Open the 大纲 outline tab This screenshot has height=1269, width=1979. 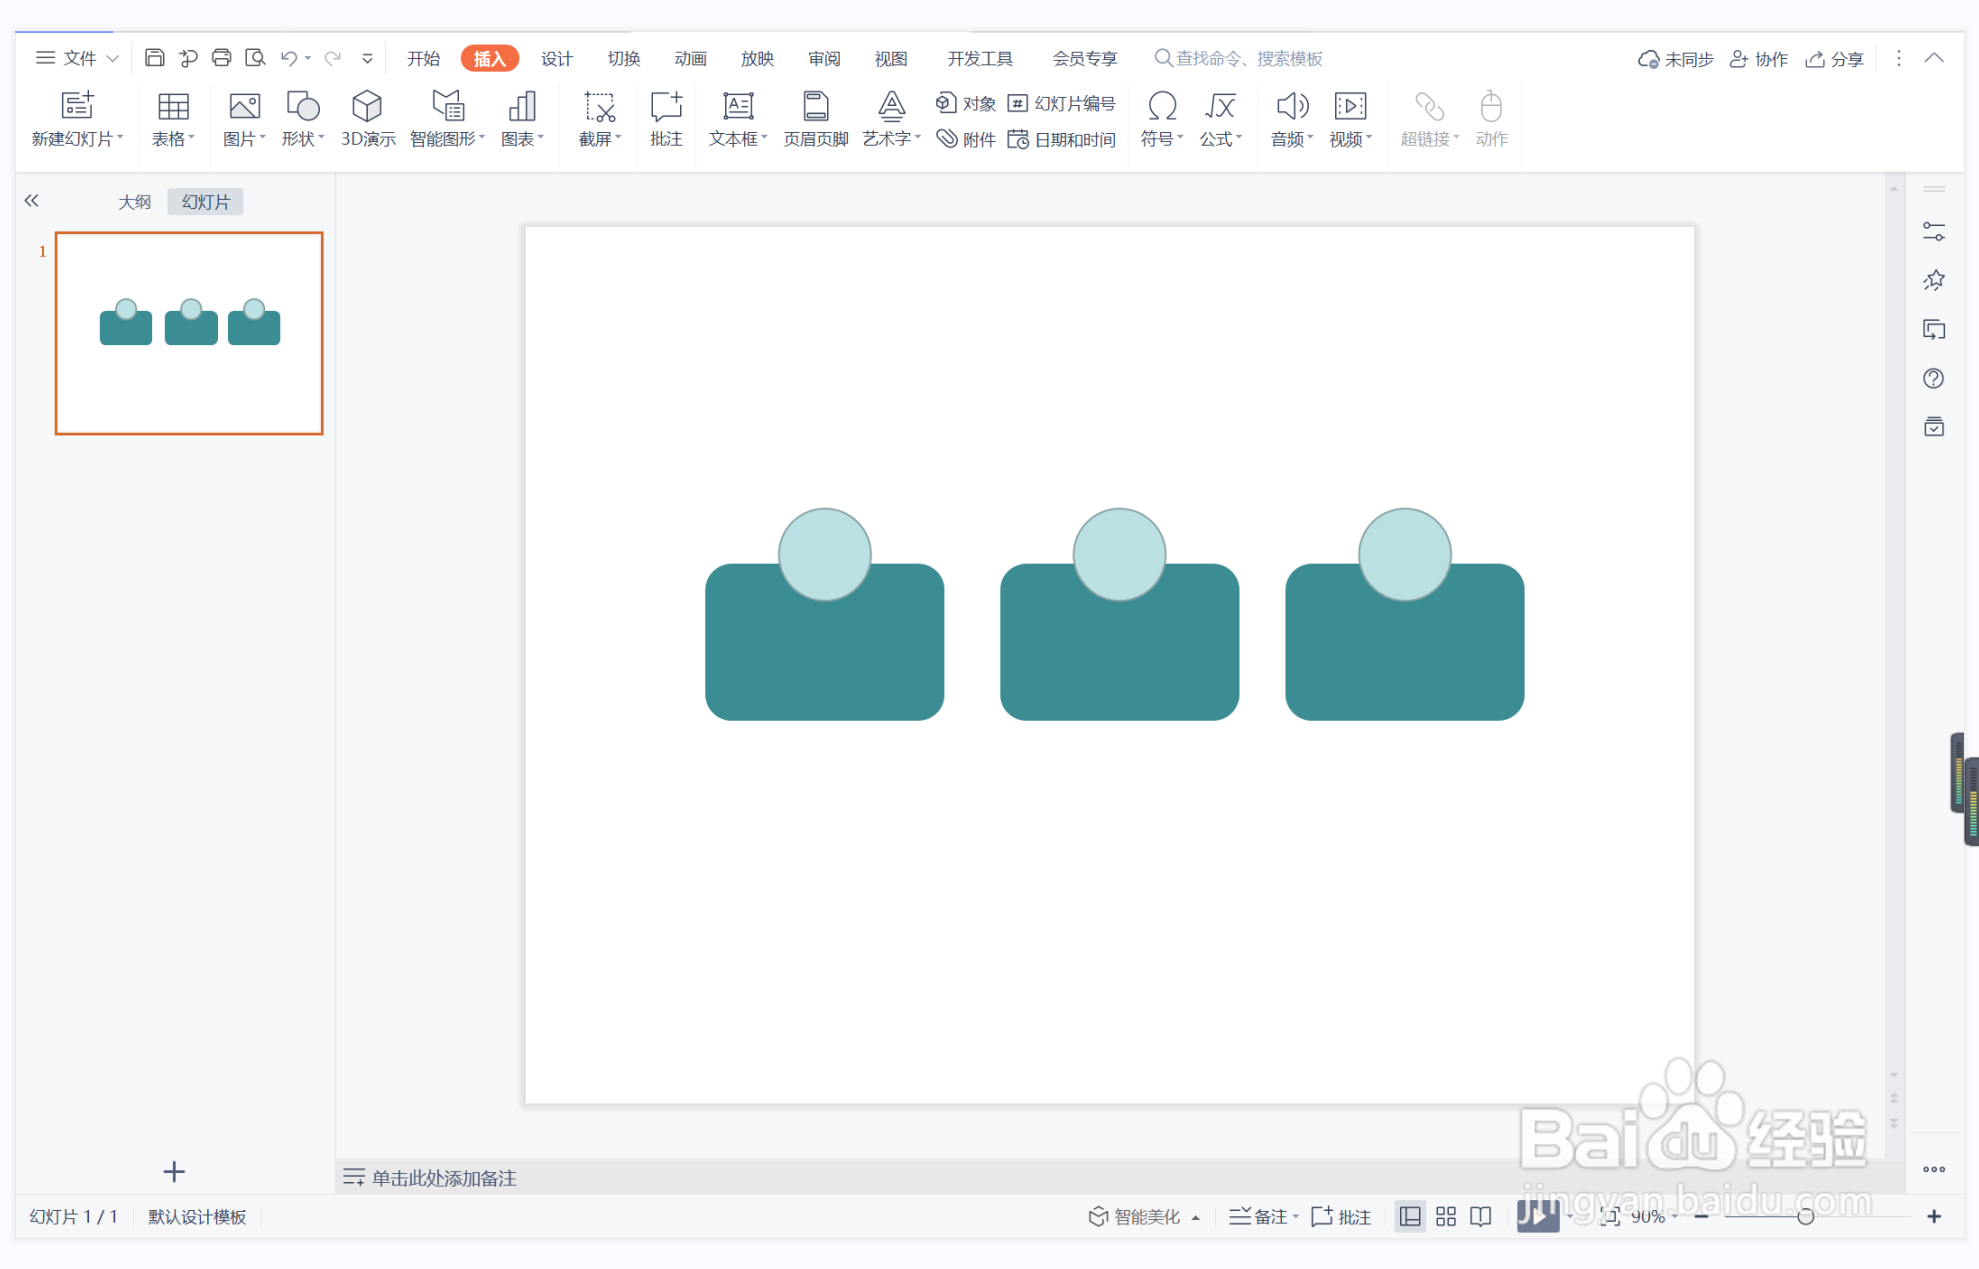(134, 202)
